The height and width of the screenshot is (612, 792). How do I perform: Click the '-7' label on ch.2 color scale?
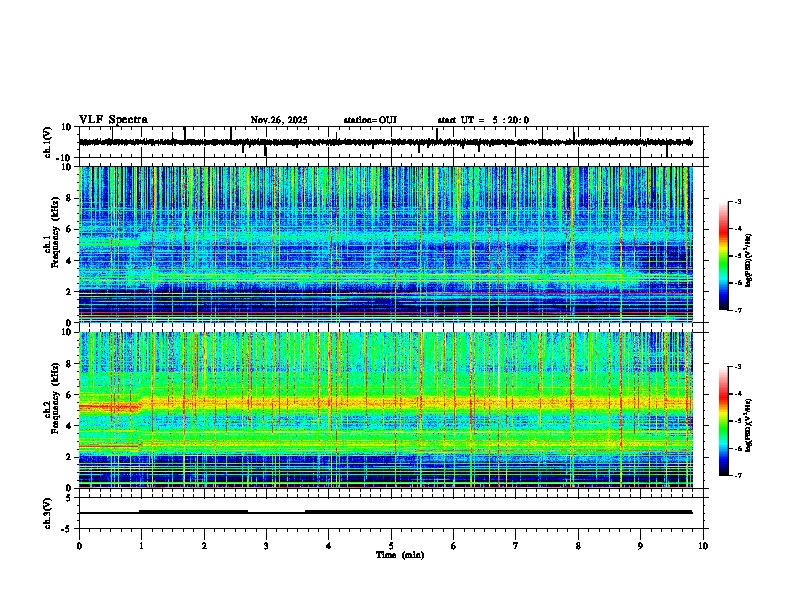[738, 475]
